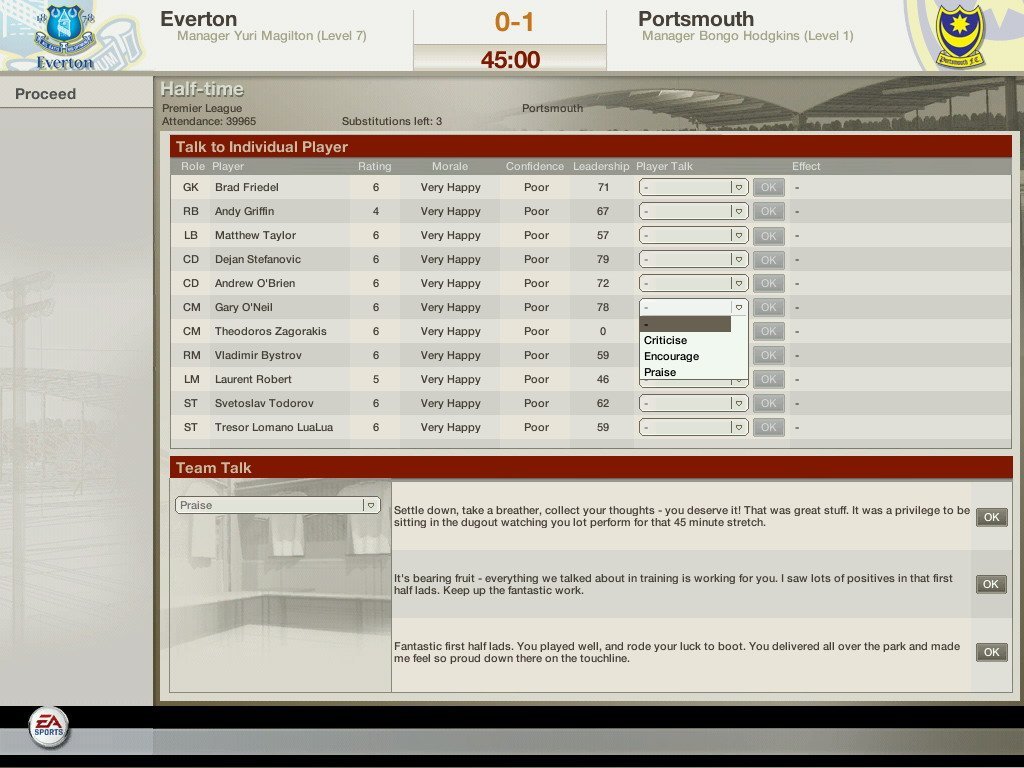The height and width of the screenshot is (768, 1024).
Task: Click the Rating column header
Action: point(375,166)
